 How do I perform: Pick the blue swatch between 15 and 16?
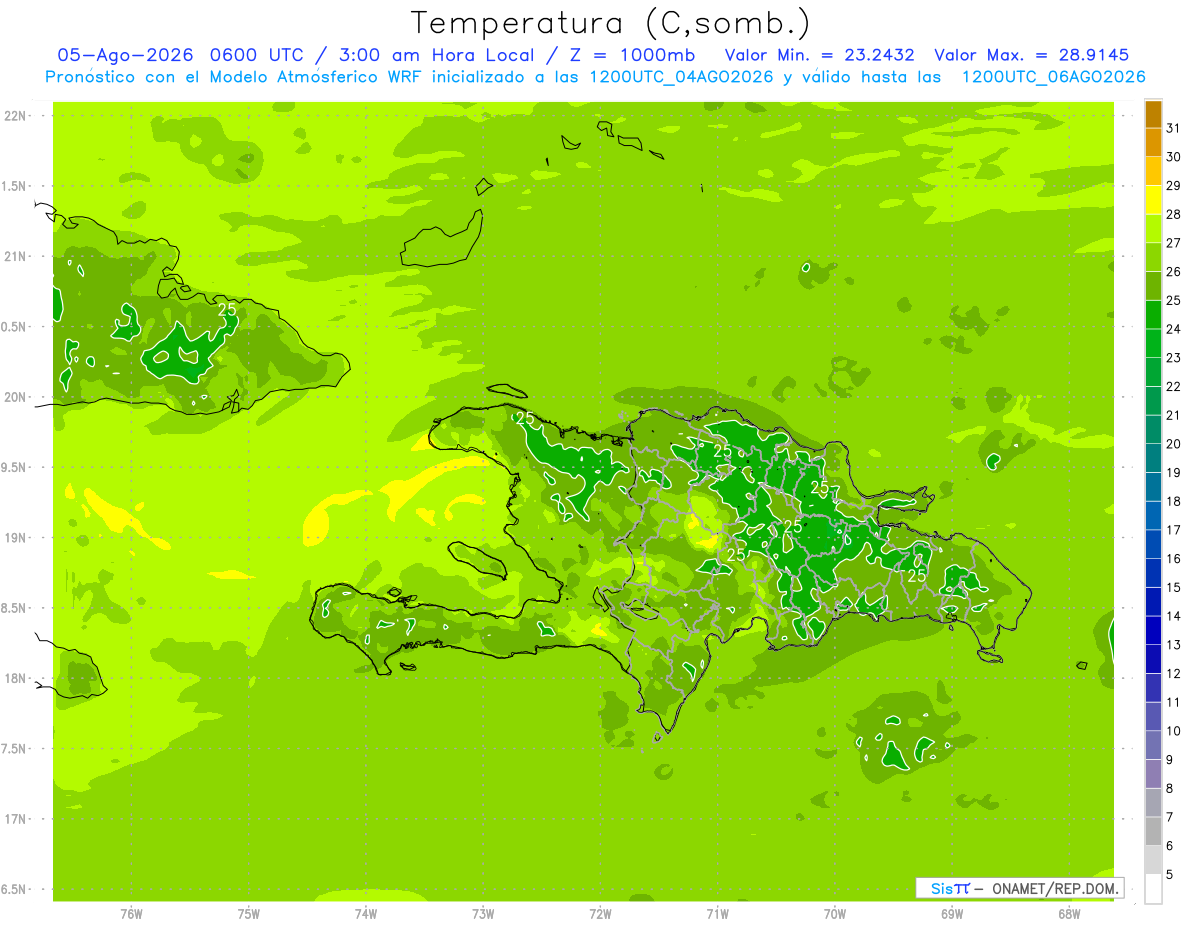(x=1153, y=574)
